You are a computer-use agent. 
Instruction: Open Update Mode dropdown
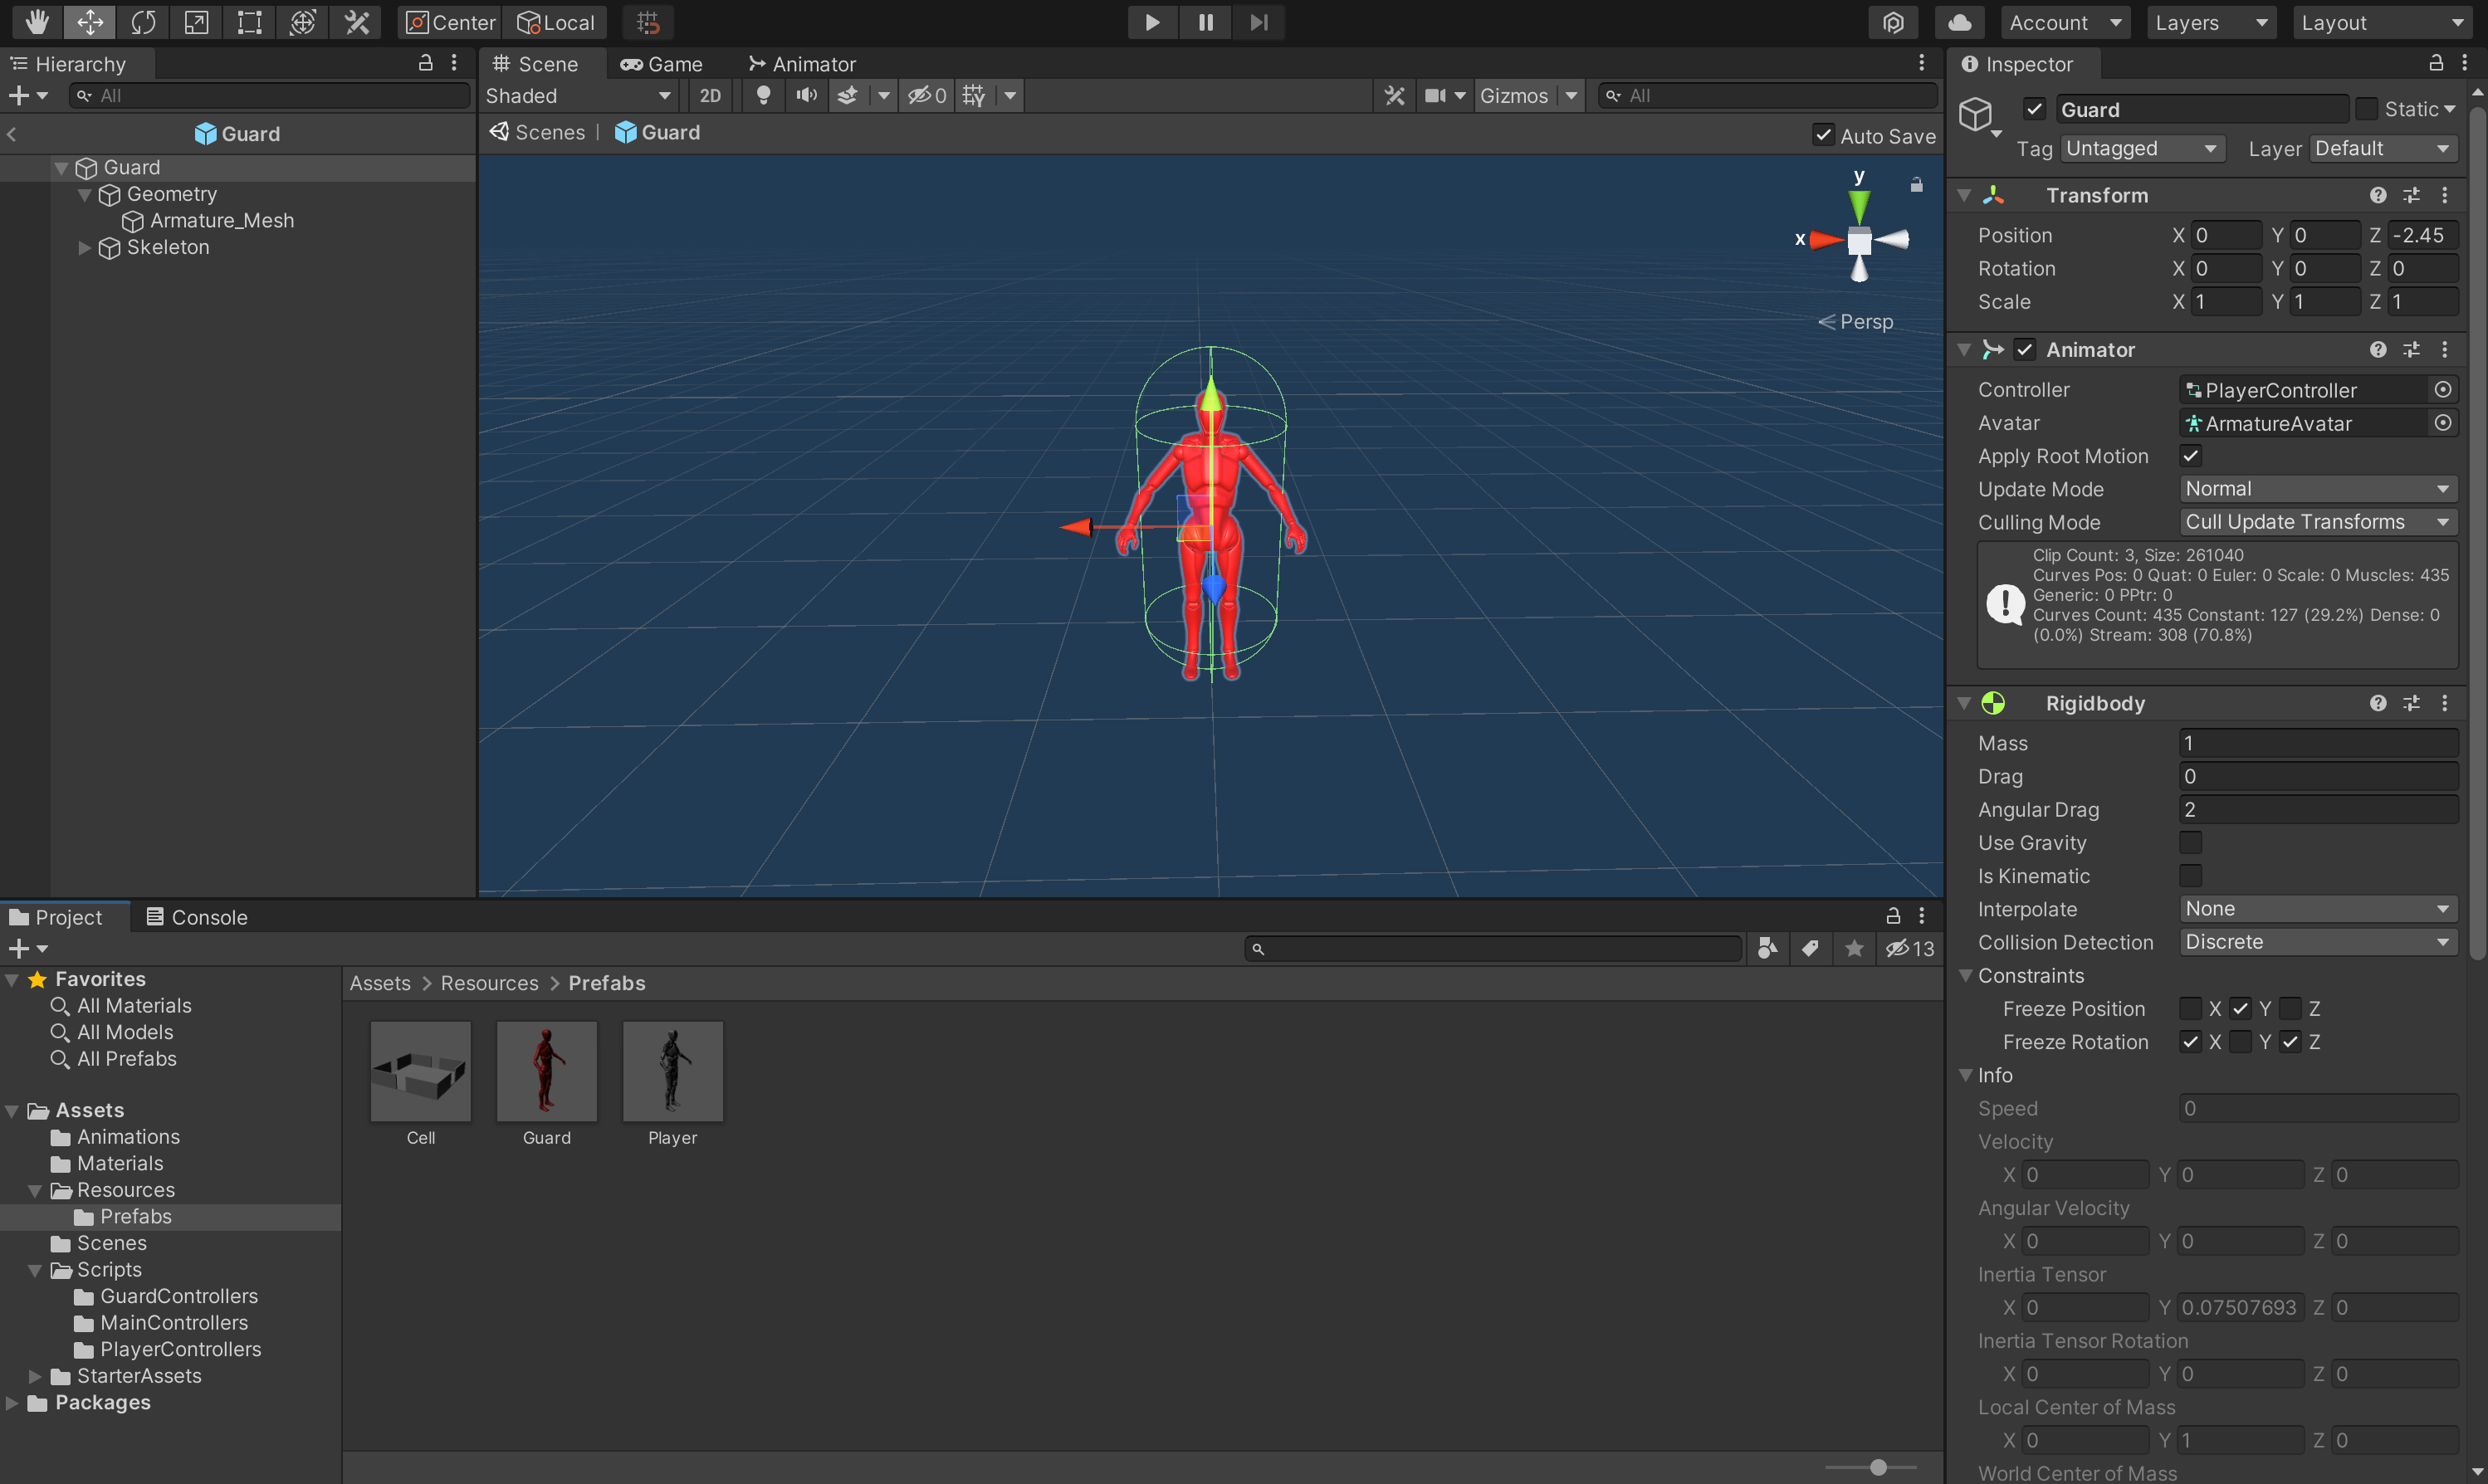2318,489
